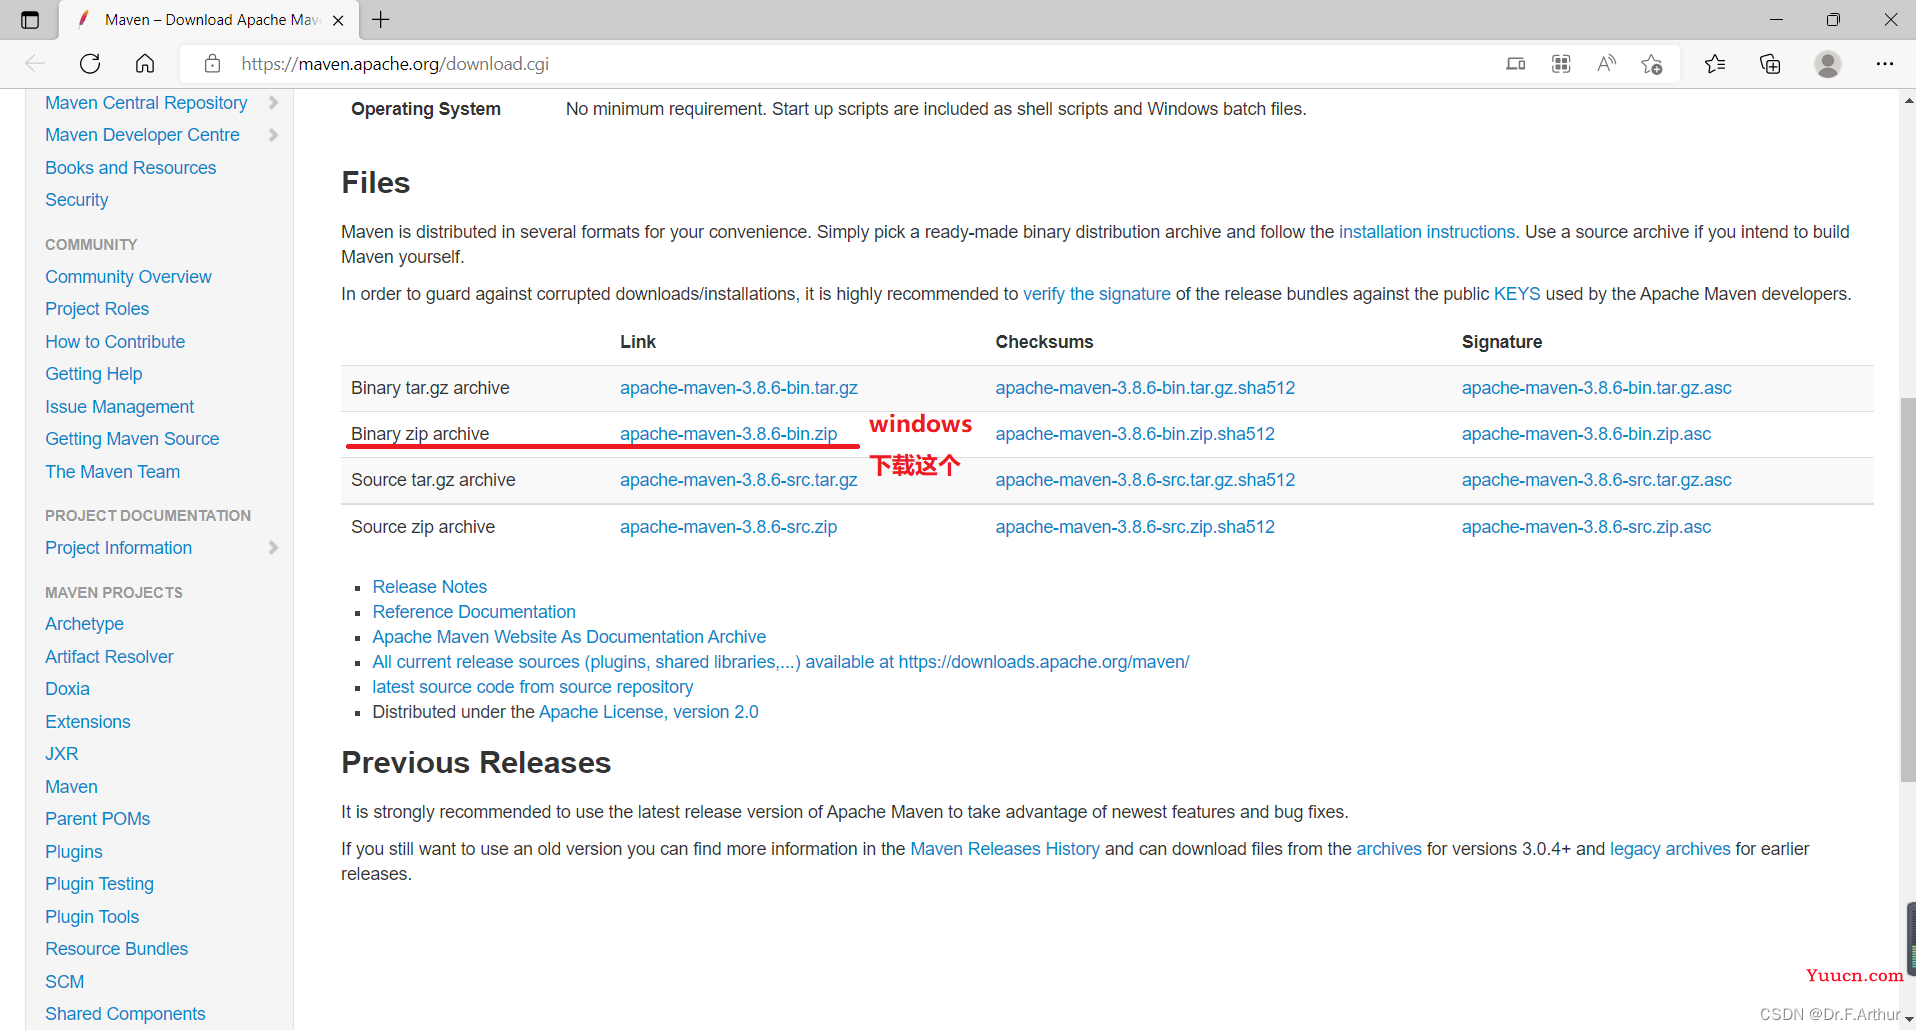The height and width of the screenshot is (1030, 1916).
Task: Add page to favorites star icon
Action: pyautogui.click(x=1651, y=64)
